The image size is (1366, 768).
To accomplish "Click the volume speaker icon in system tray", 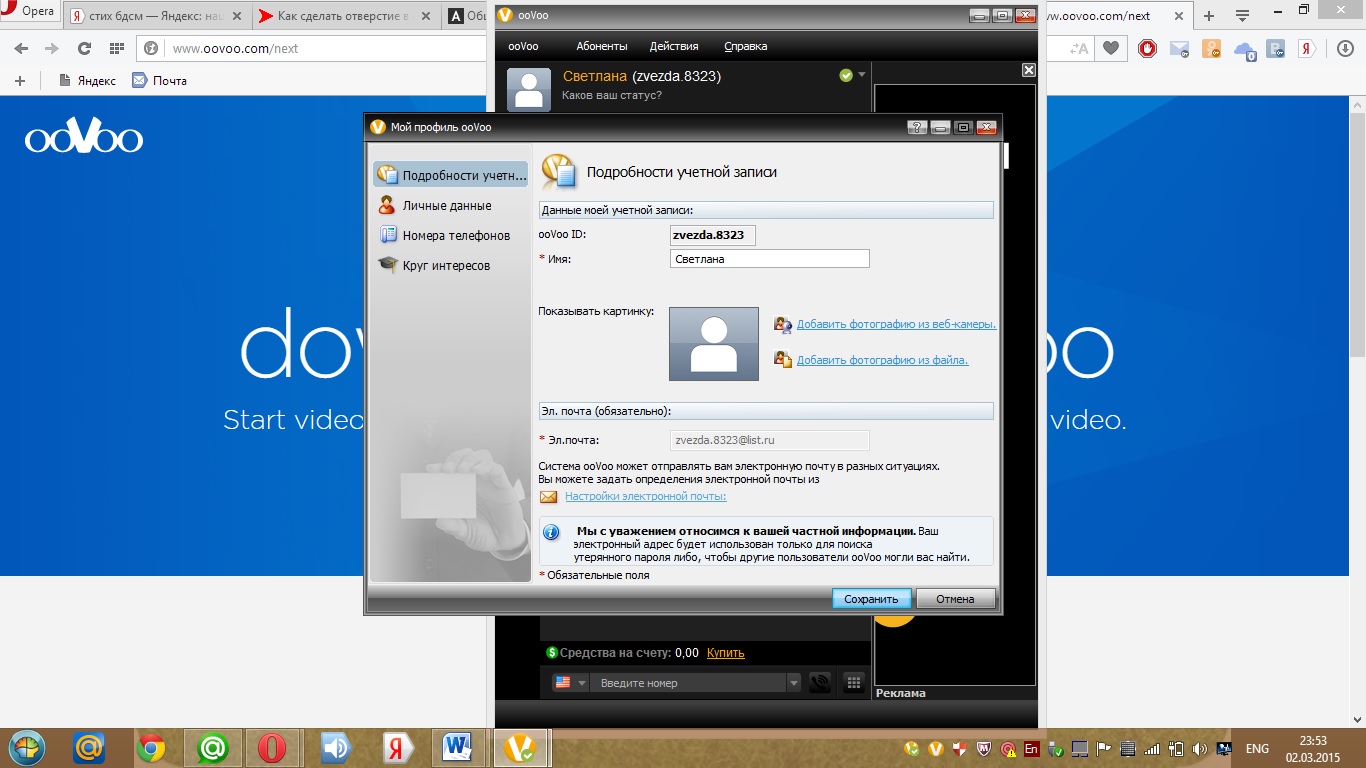I will pos(1199,748).
